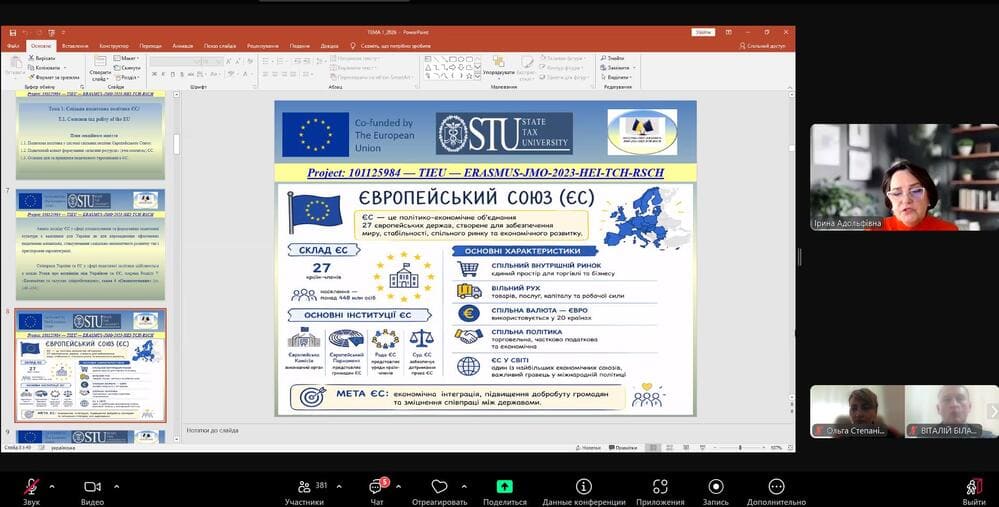Click the Знайти find command
999x507 pixels.
[612, 58]
